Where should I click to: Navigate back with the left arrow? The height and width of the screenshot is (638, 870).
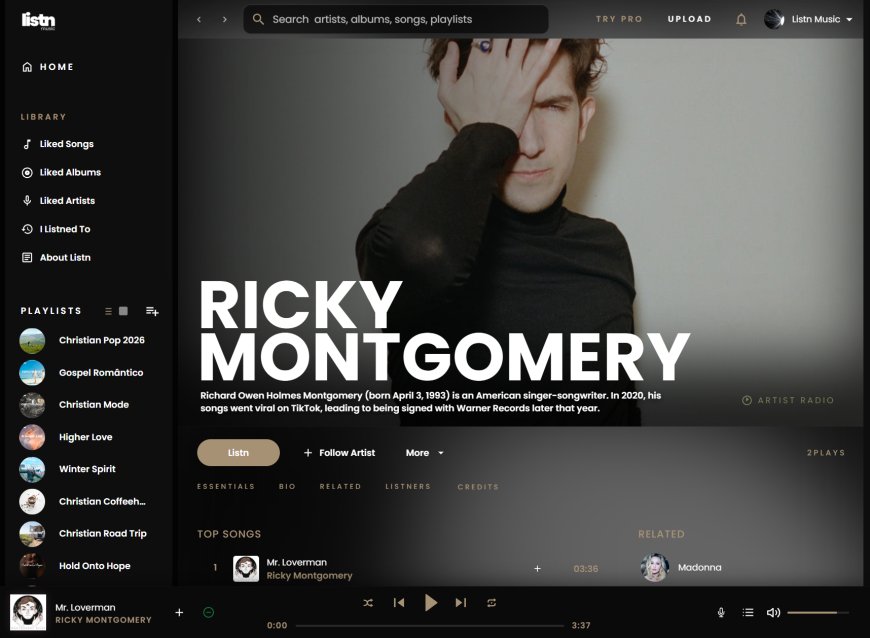(x=199, y=19)
